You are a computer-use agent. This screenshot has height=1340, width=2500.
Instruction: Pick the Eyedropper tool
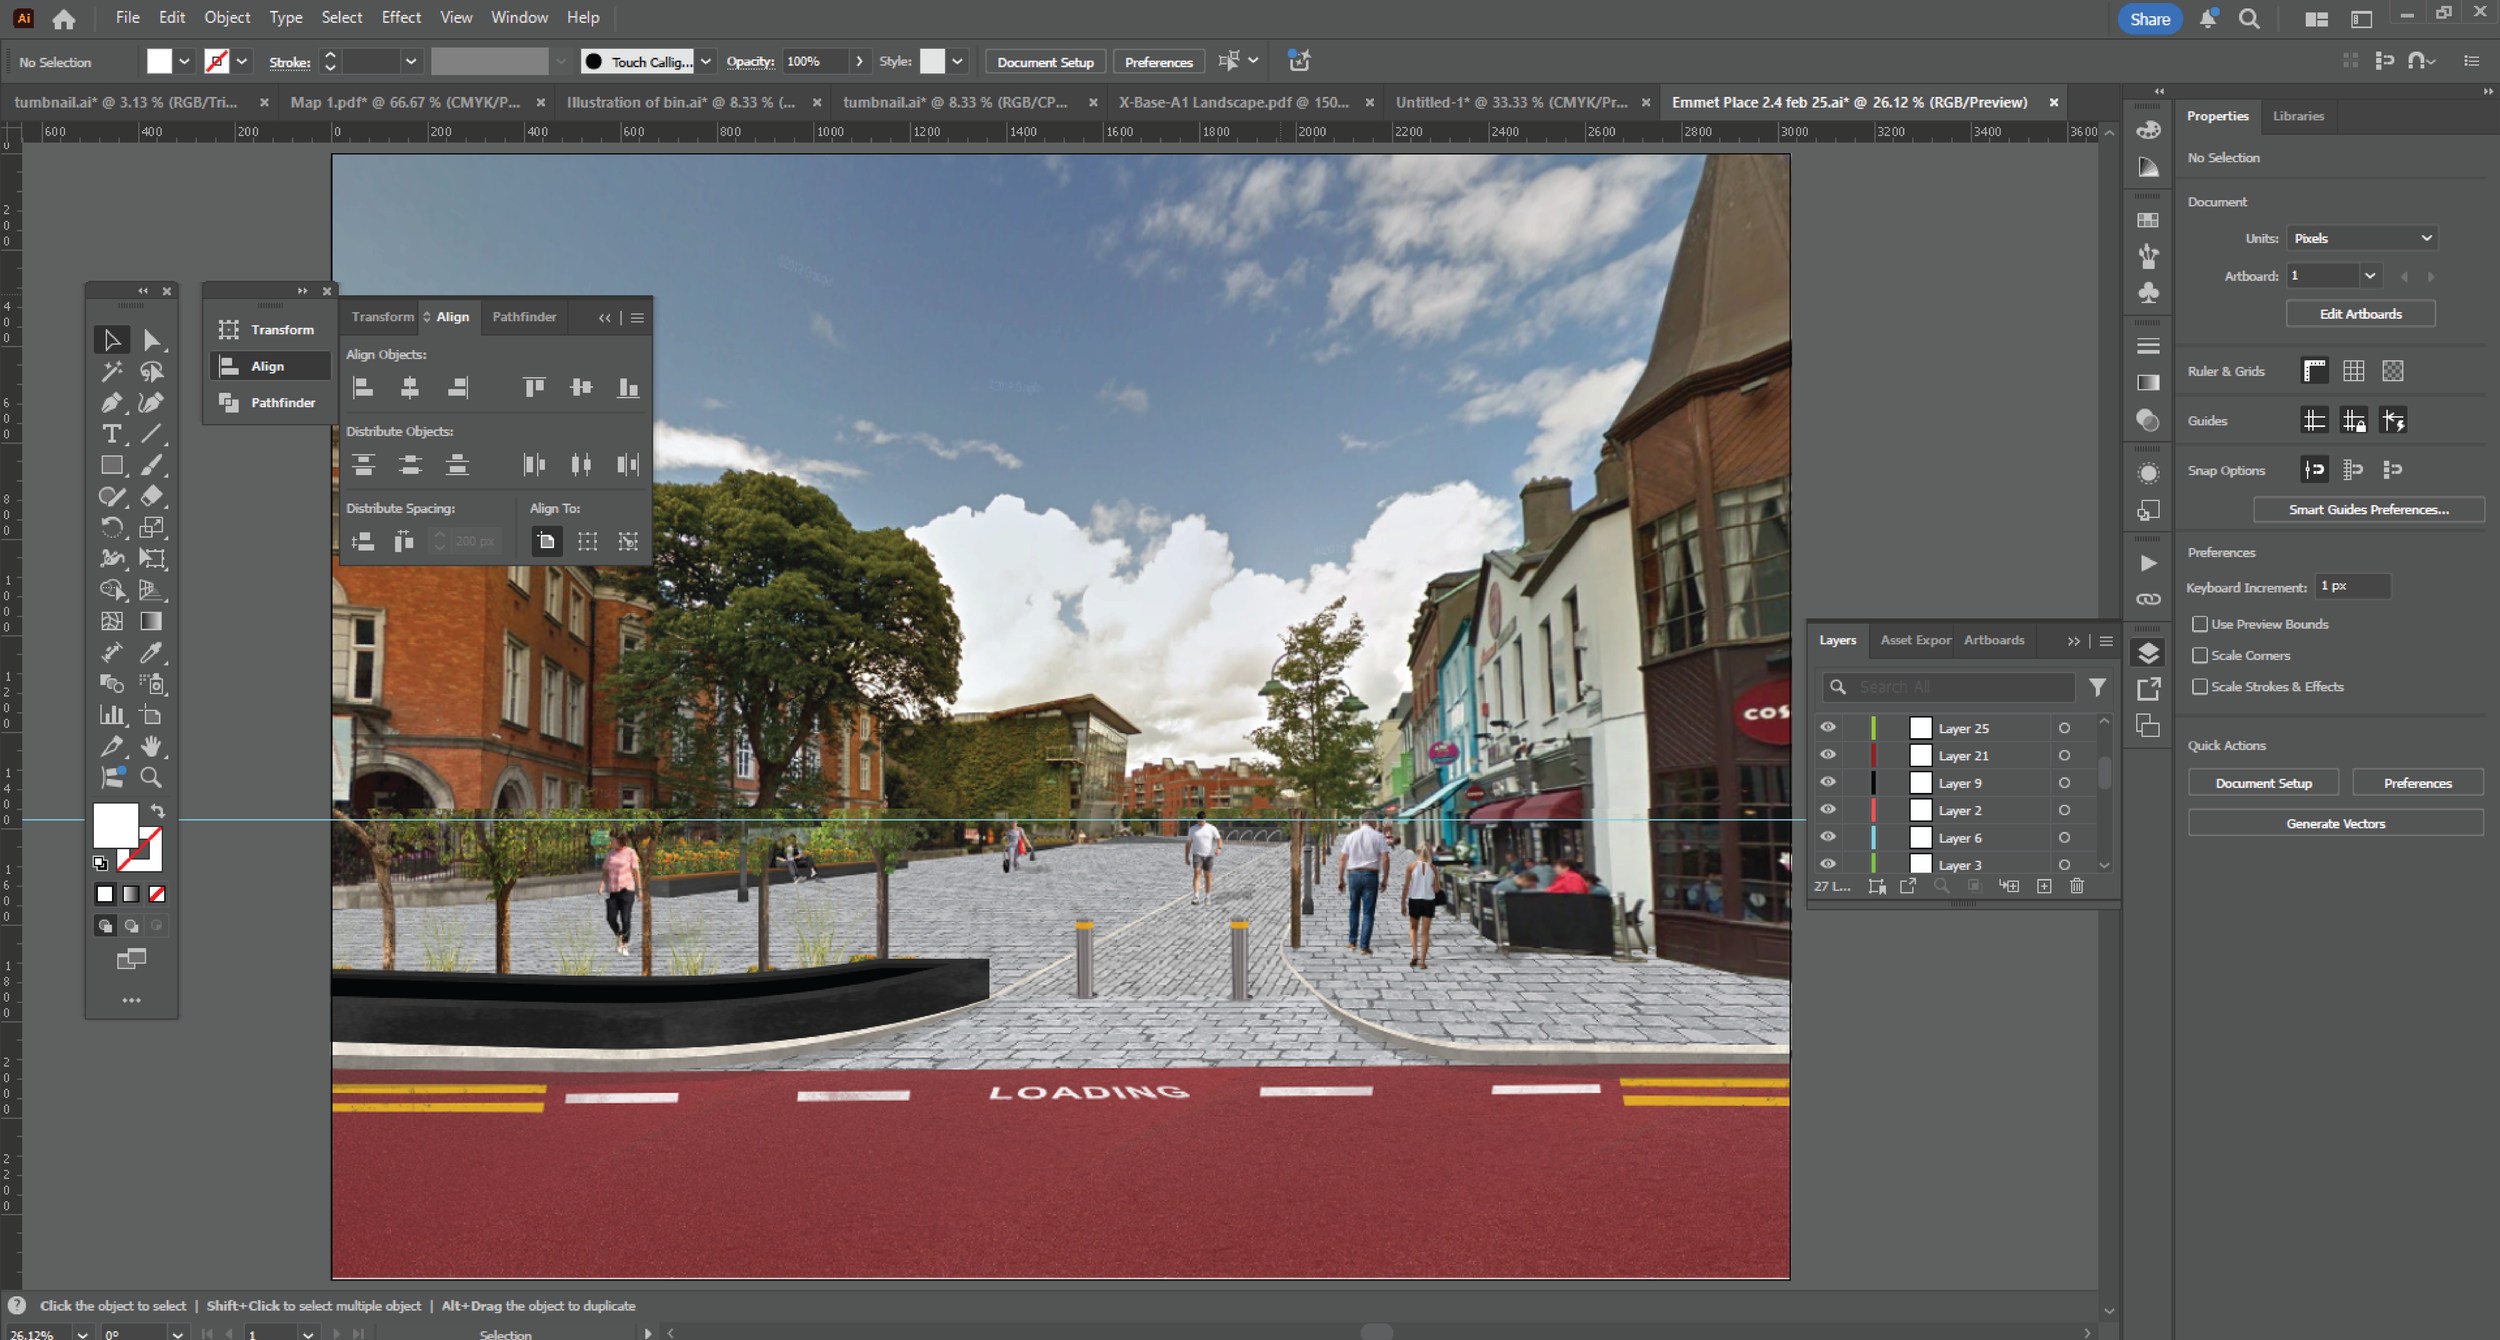tap(151, 653)
